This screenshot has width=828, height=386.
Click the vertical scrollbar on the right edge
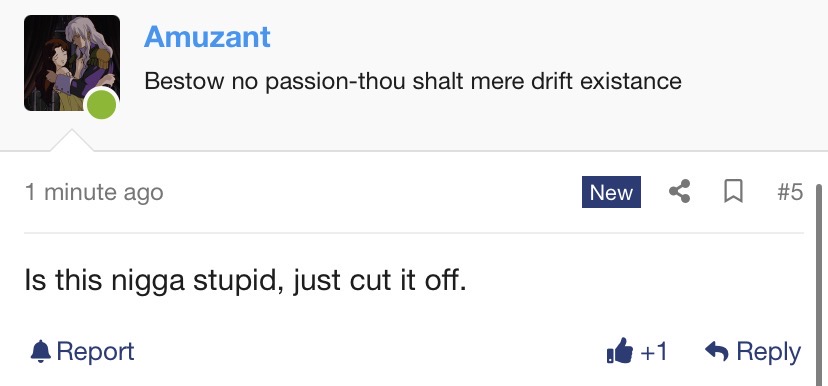(818, 285)
